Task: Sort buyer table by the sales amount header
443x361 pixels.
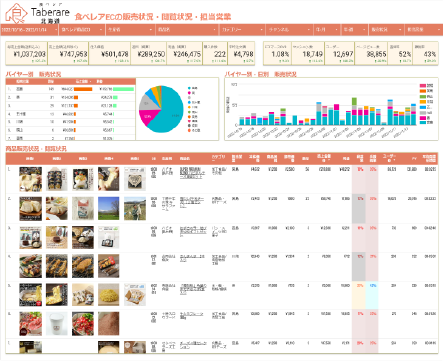Action: (x=82, y=81)
